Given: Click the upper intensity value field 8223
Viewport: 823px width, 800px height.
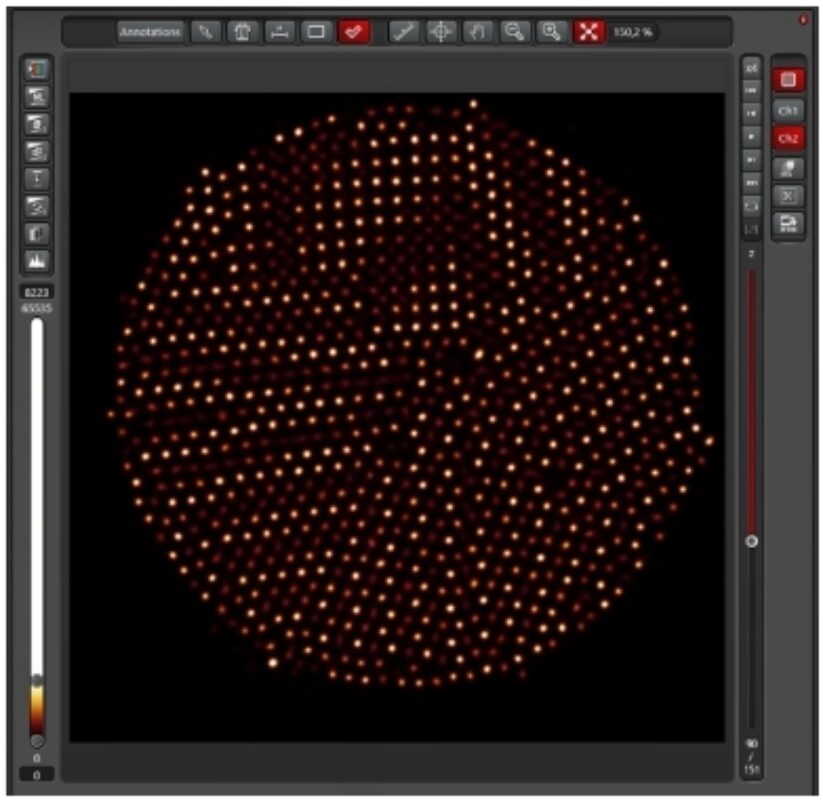Looking at the screenshot, I should click(37, 292).
